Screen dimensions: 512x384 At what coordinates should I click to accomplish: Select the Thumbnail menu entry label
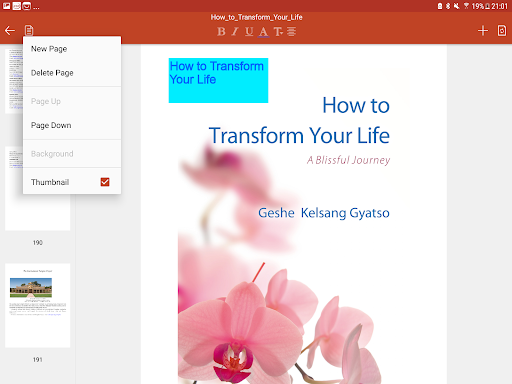50,182
